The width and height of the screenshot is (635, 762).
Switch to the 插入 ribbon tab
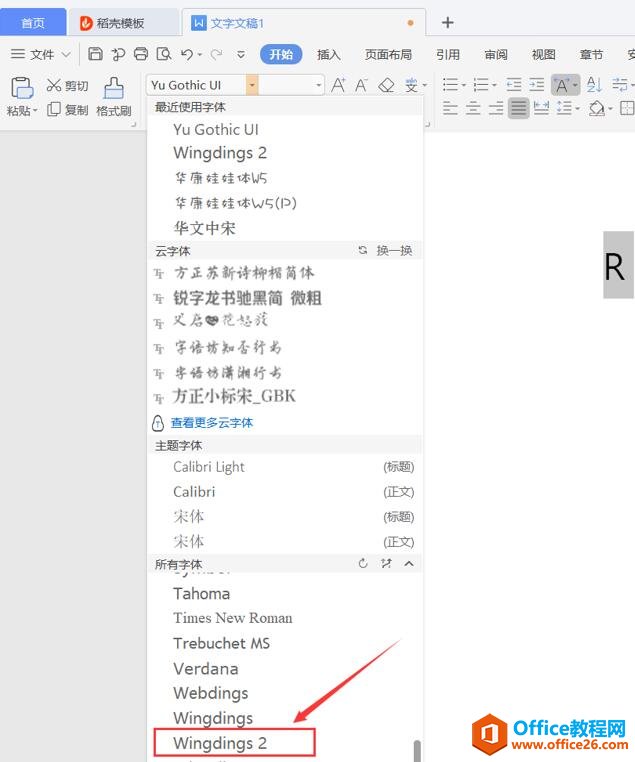329,54
